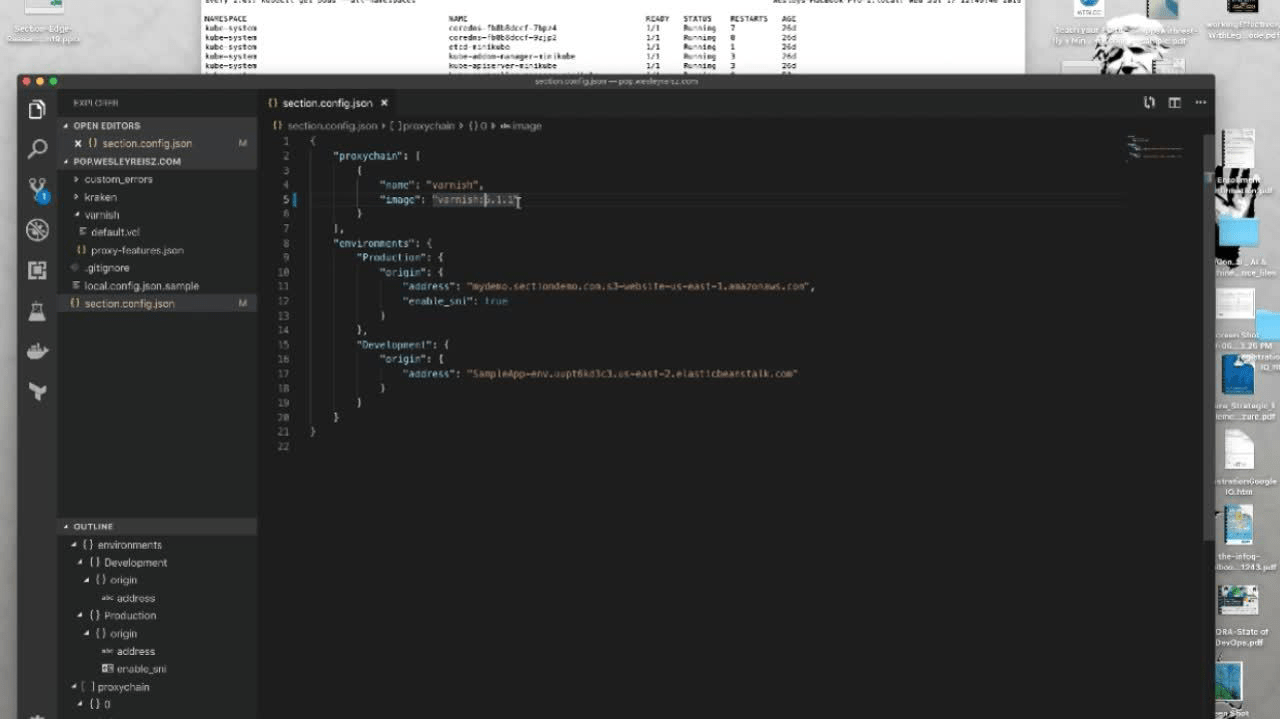This screenshot has width=1280, height=719.
Task: Open the Debug view in activity bar
Action: click(x=37, y=230)
